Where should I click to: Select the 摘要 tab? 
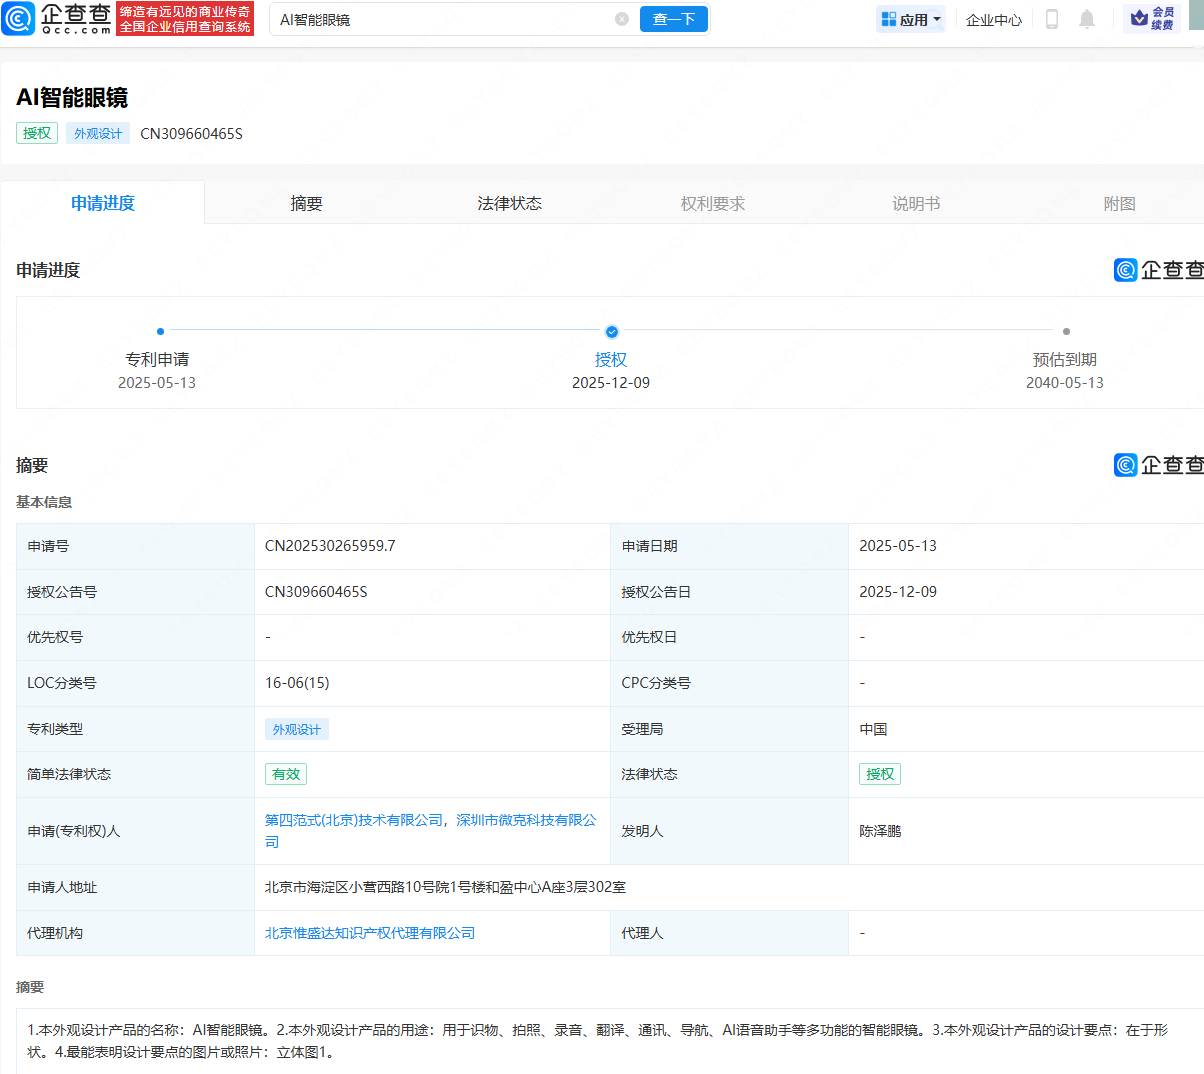pos(306,202)
